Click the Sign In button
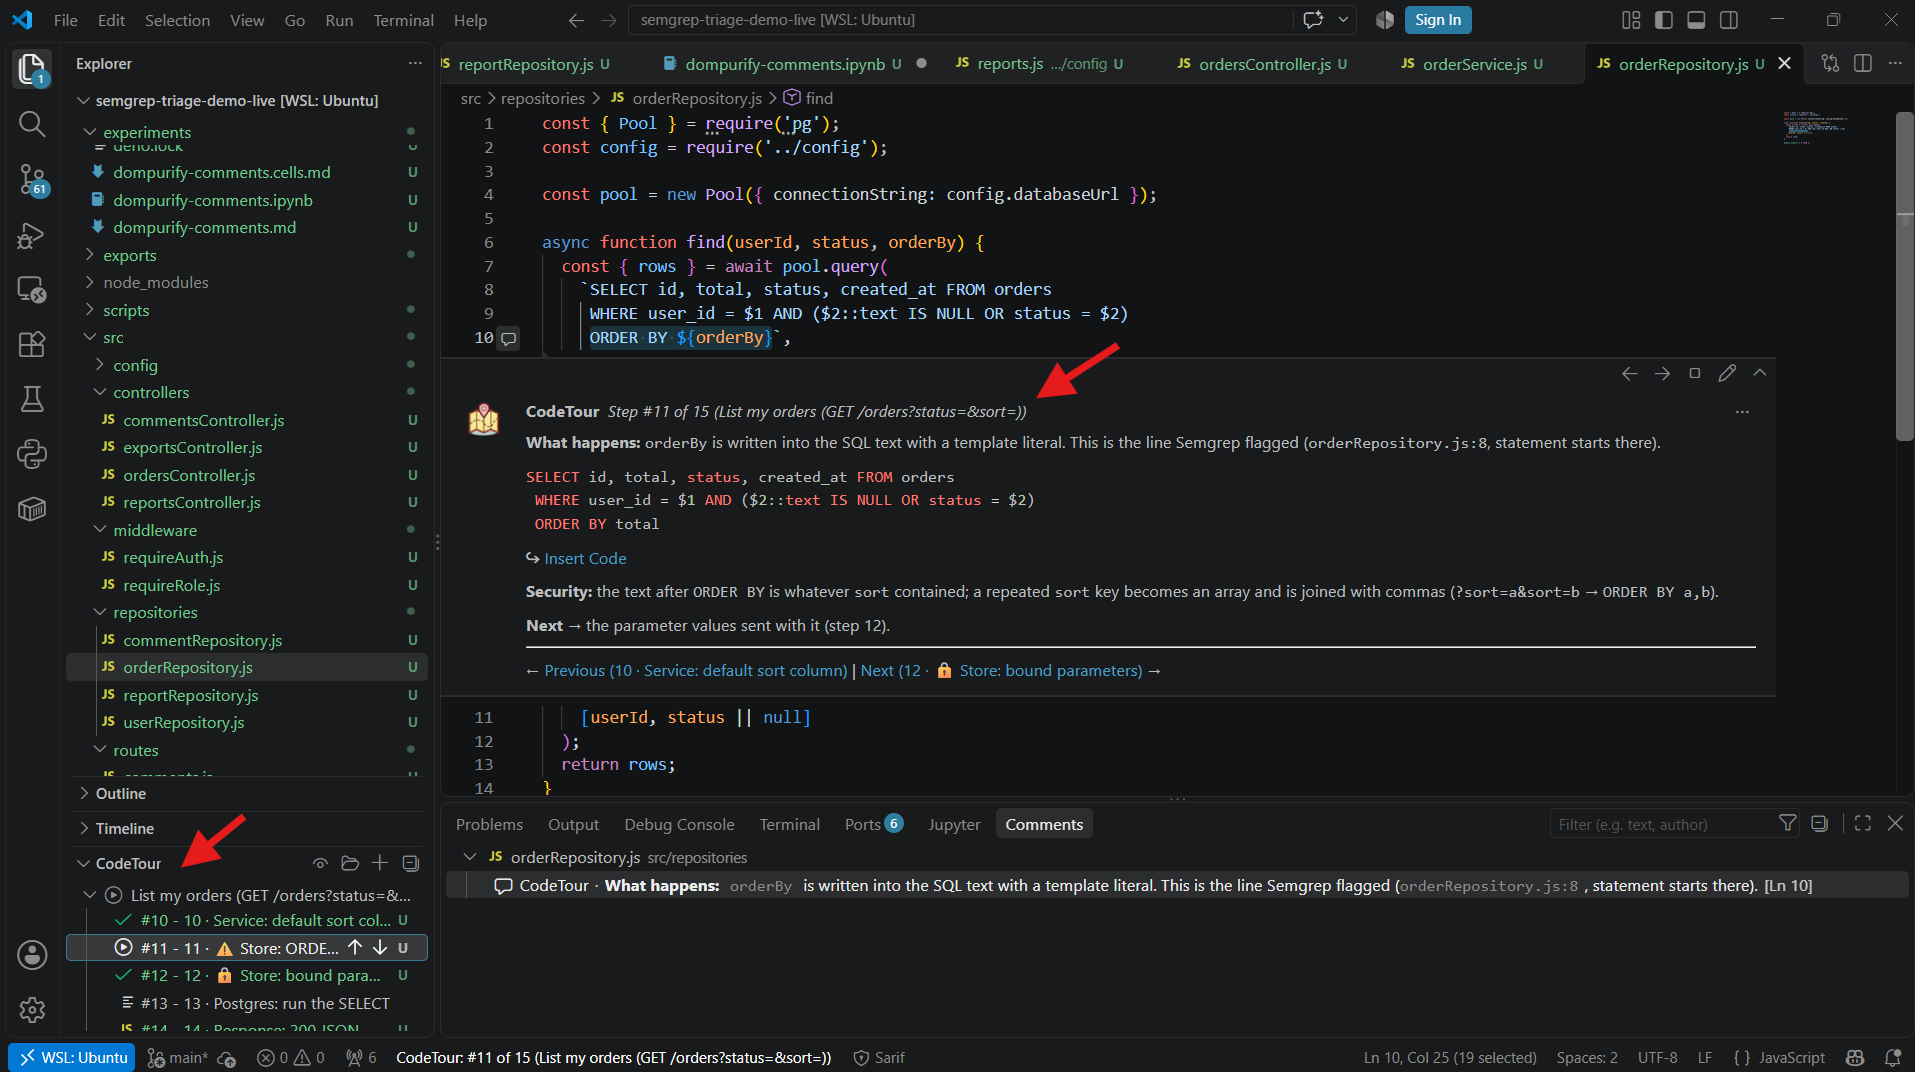The image size is (1915, 1072). pos(1437,20)
